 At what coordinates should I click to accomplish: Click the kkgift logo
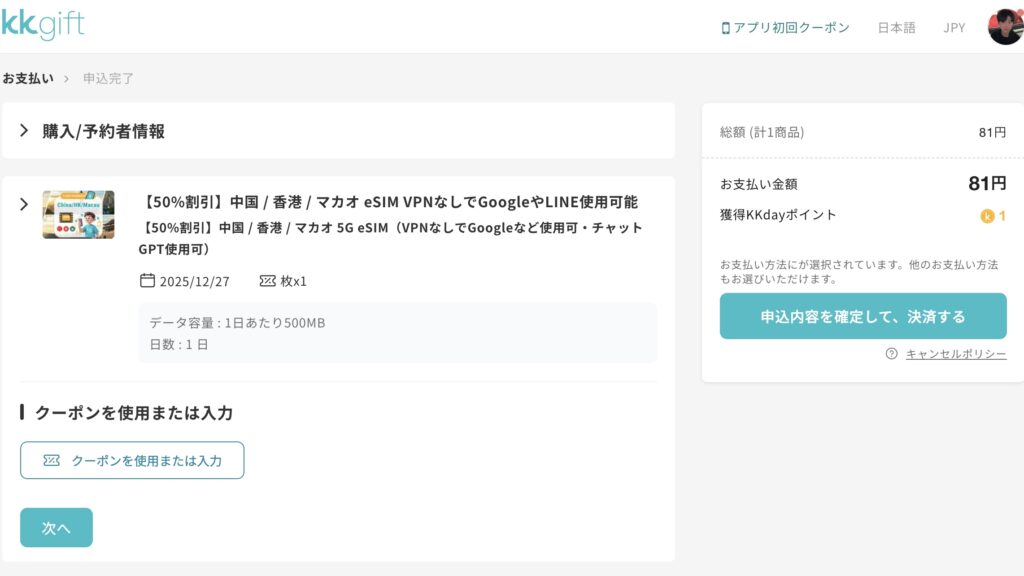click(x=42, y=25)
